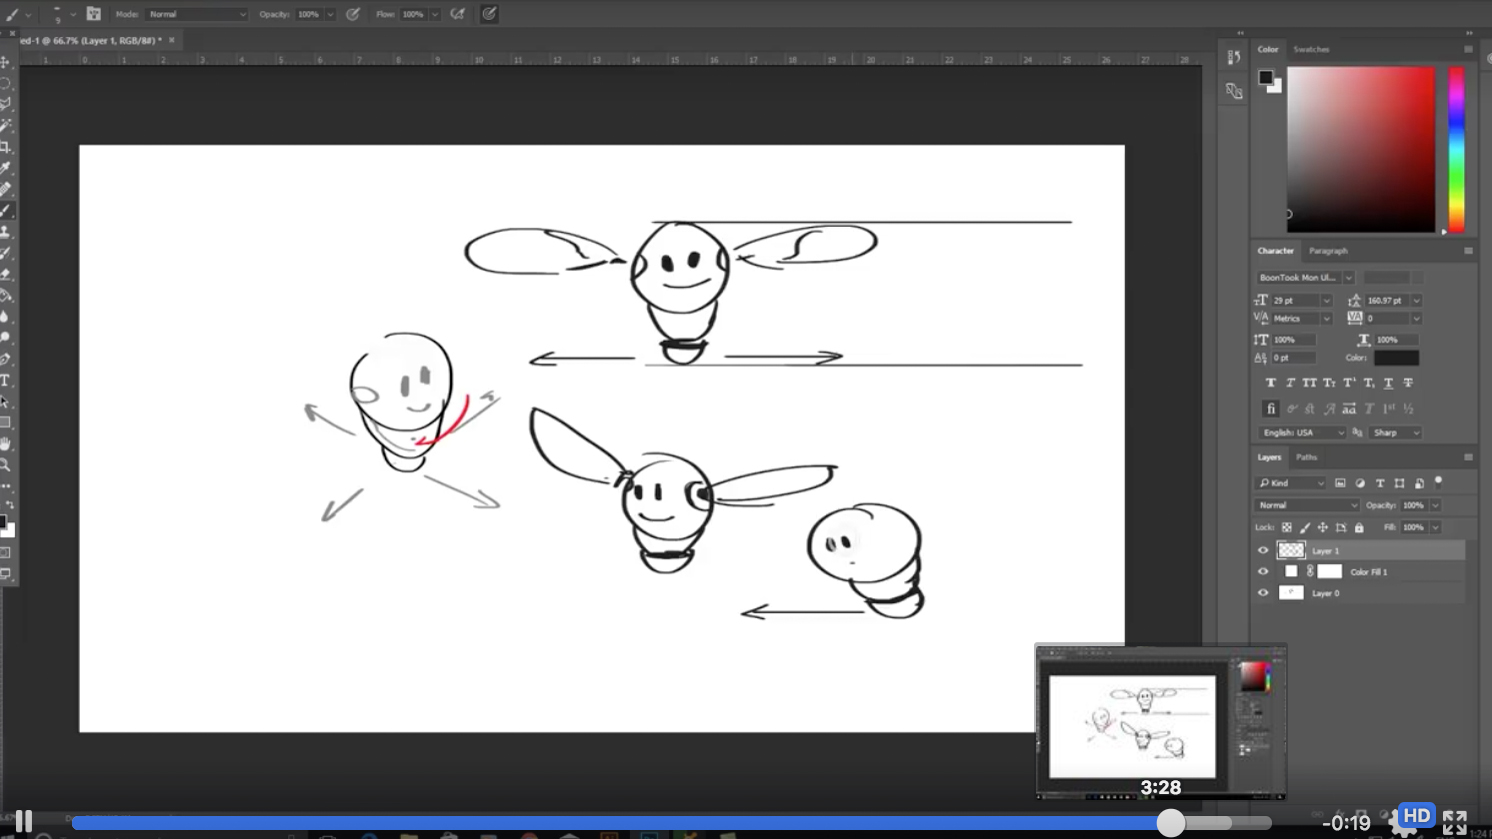Toggle visibility of Color Fill 1 layer

point(1263,572)
